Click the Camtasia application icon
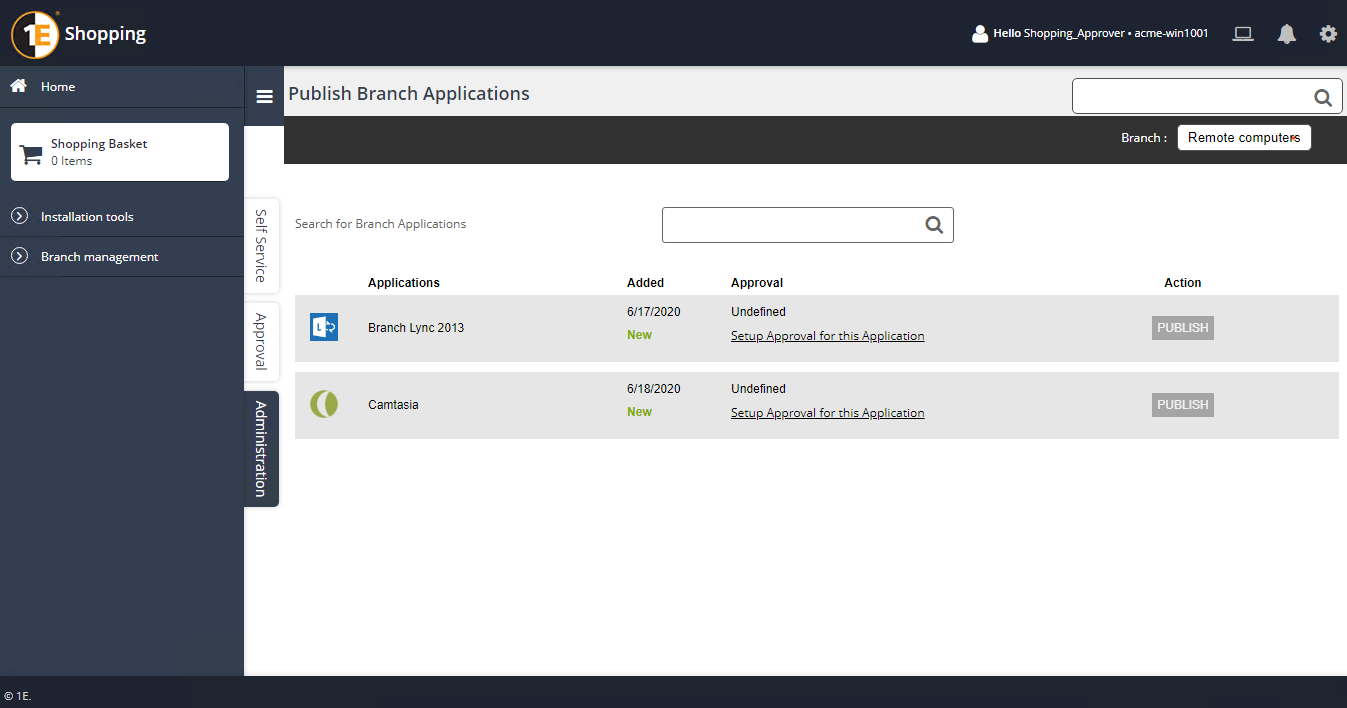Screen dimensions: 1347x708 pos(324,404)
